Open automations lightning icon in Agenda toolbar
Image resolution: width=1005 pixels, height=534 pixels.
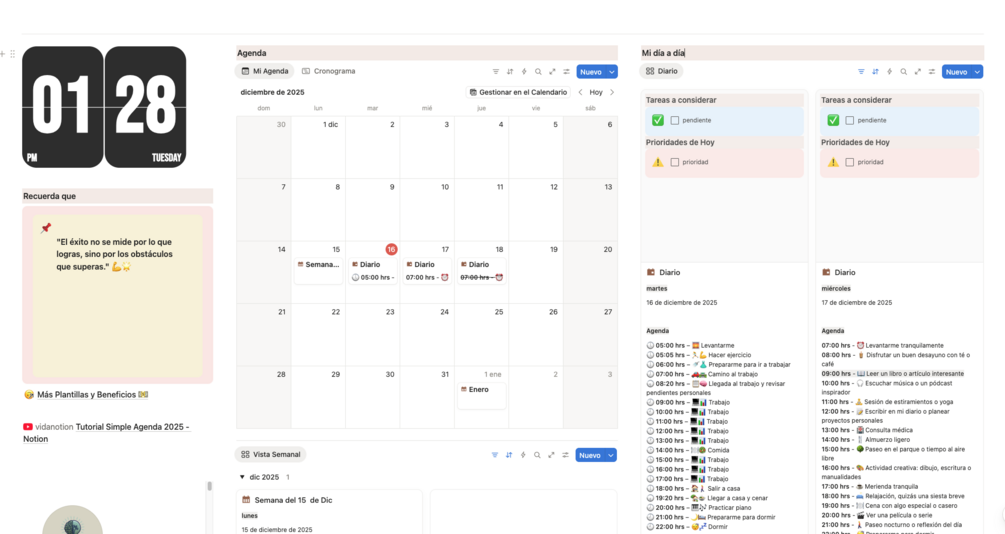524,72
